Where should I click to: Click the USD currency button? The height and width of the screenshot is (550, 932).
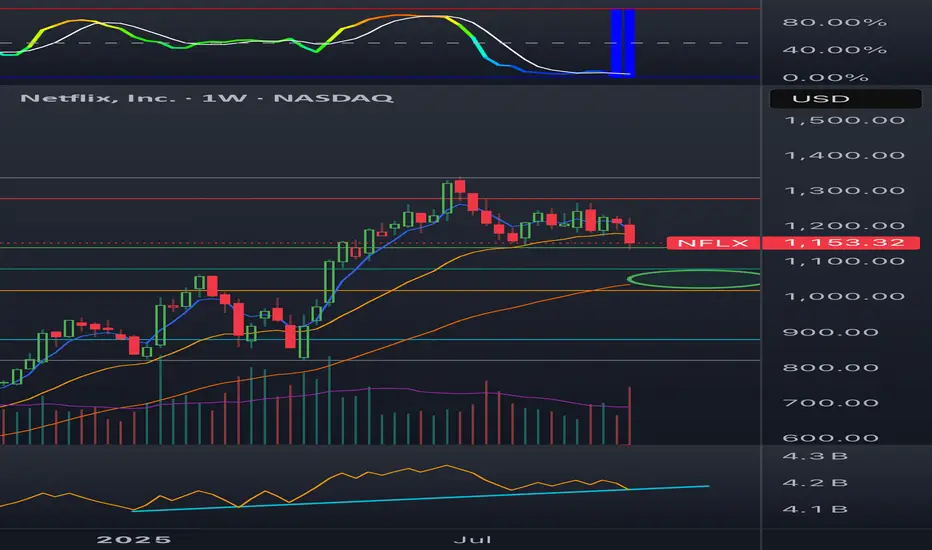[845, 99]
